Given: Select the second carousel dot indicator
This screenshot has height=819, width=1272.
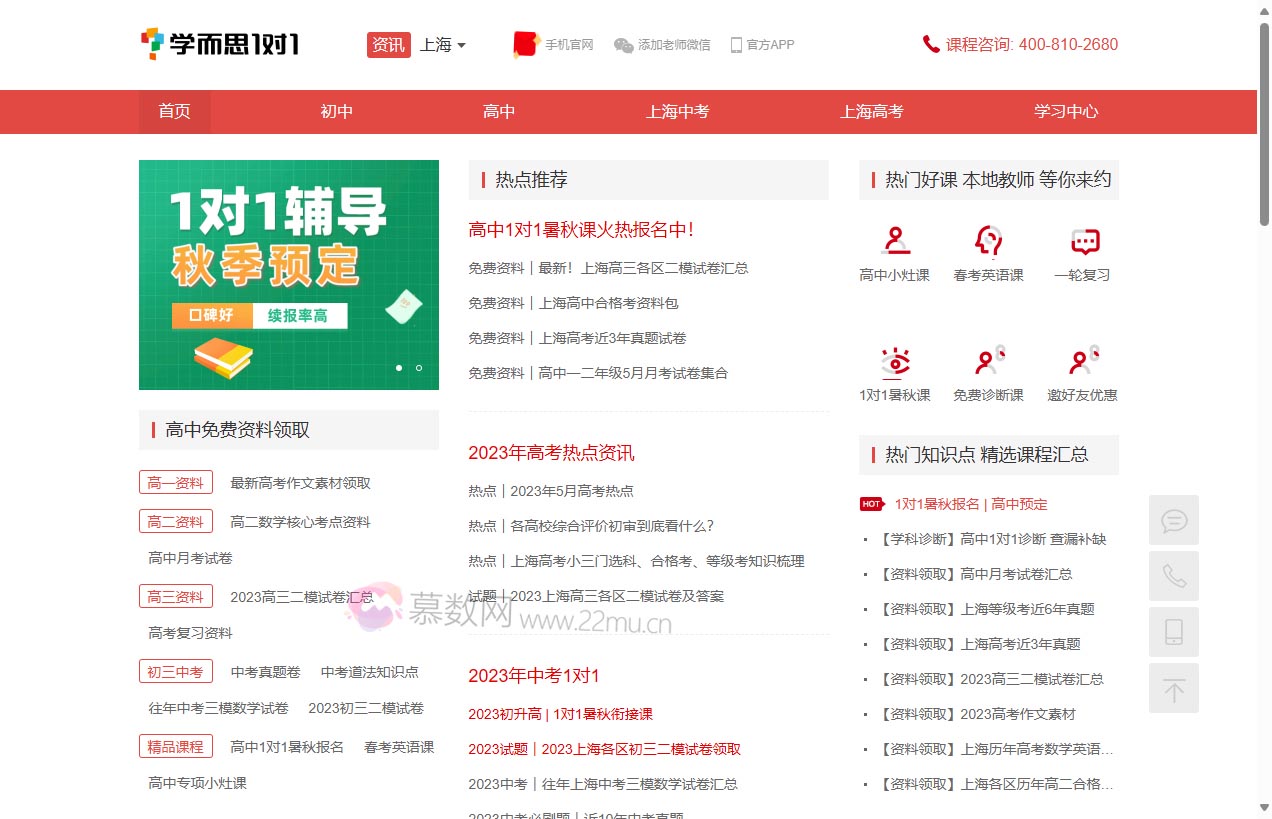Looking at the screenshot, I should click(x=418, y=368).
